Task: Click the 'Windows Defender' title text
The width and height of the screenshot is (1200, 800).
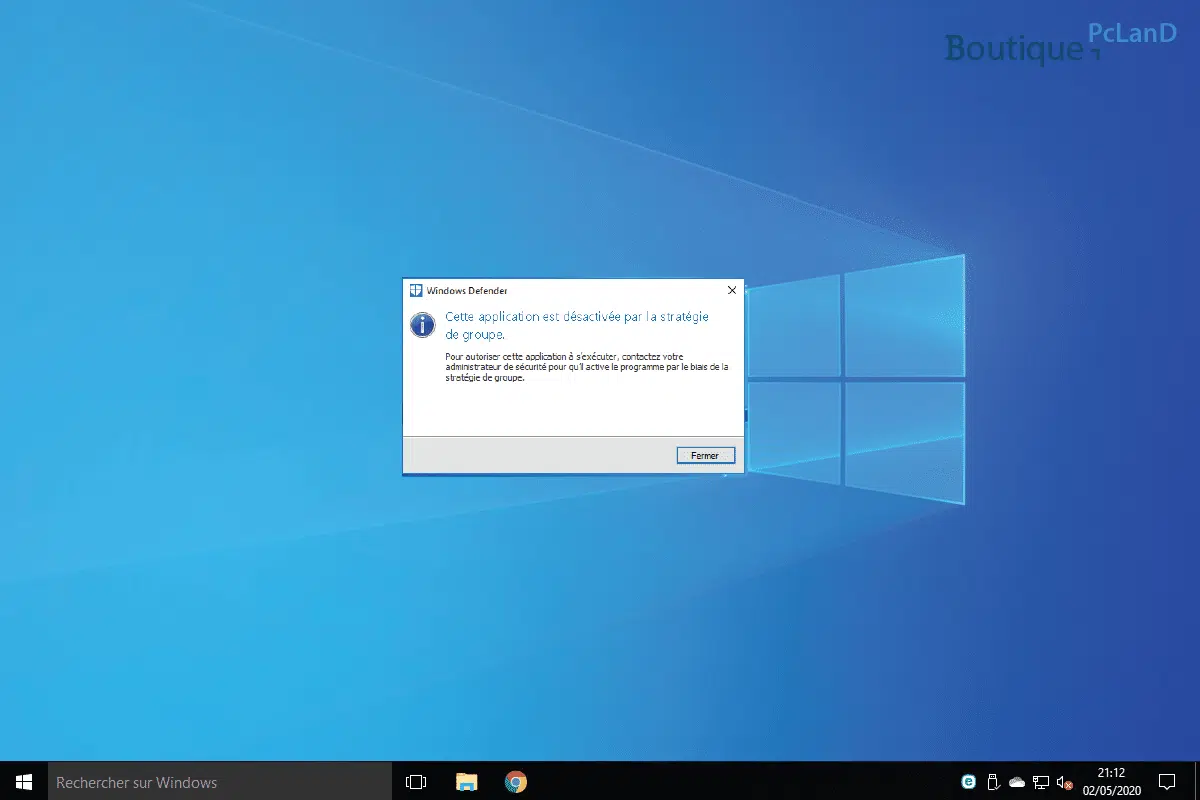Action: (x=466, y=291)
